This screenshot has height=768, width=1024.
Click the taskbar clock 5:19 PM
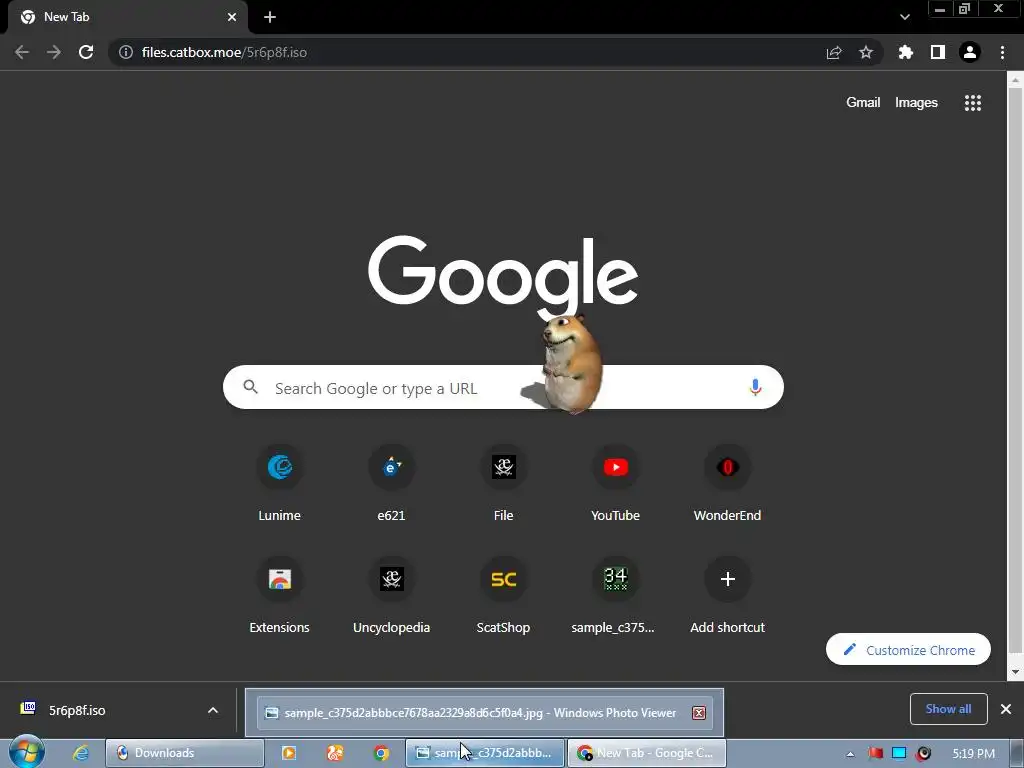(x=973, y=754)
